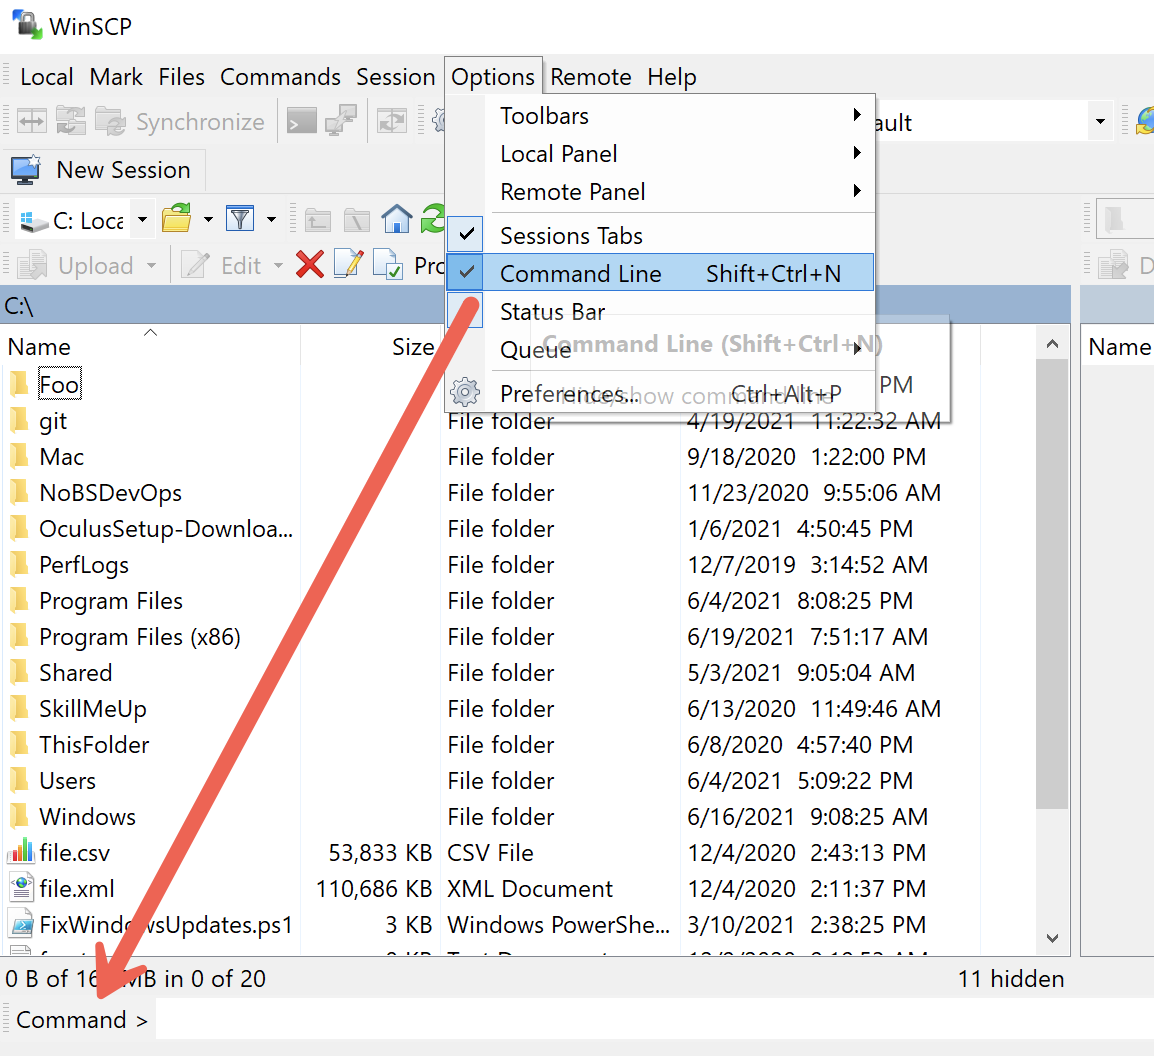Close the open Options menu
1154x1056 pixels.
pyautogui.click(x=492, y=77)
